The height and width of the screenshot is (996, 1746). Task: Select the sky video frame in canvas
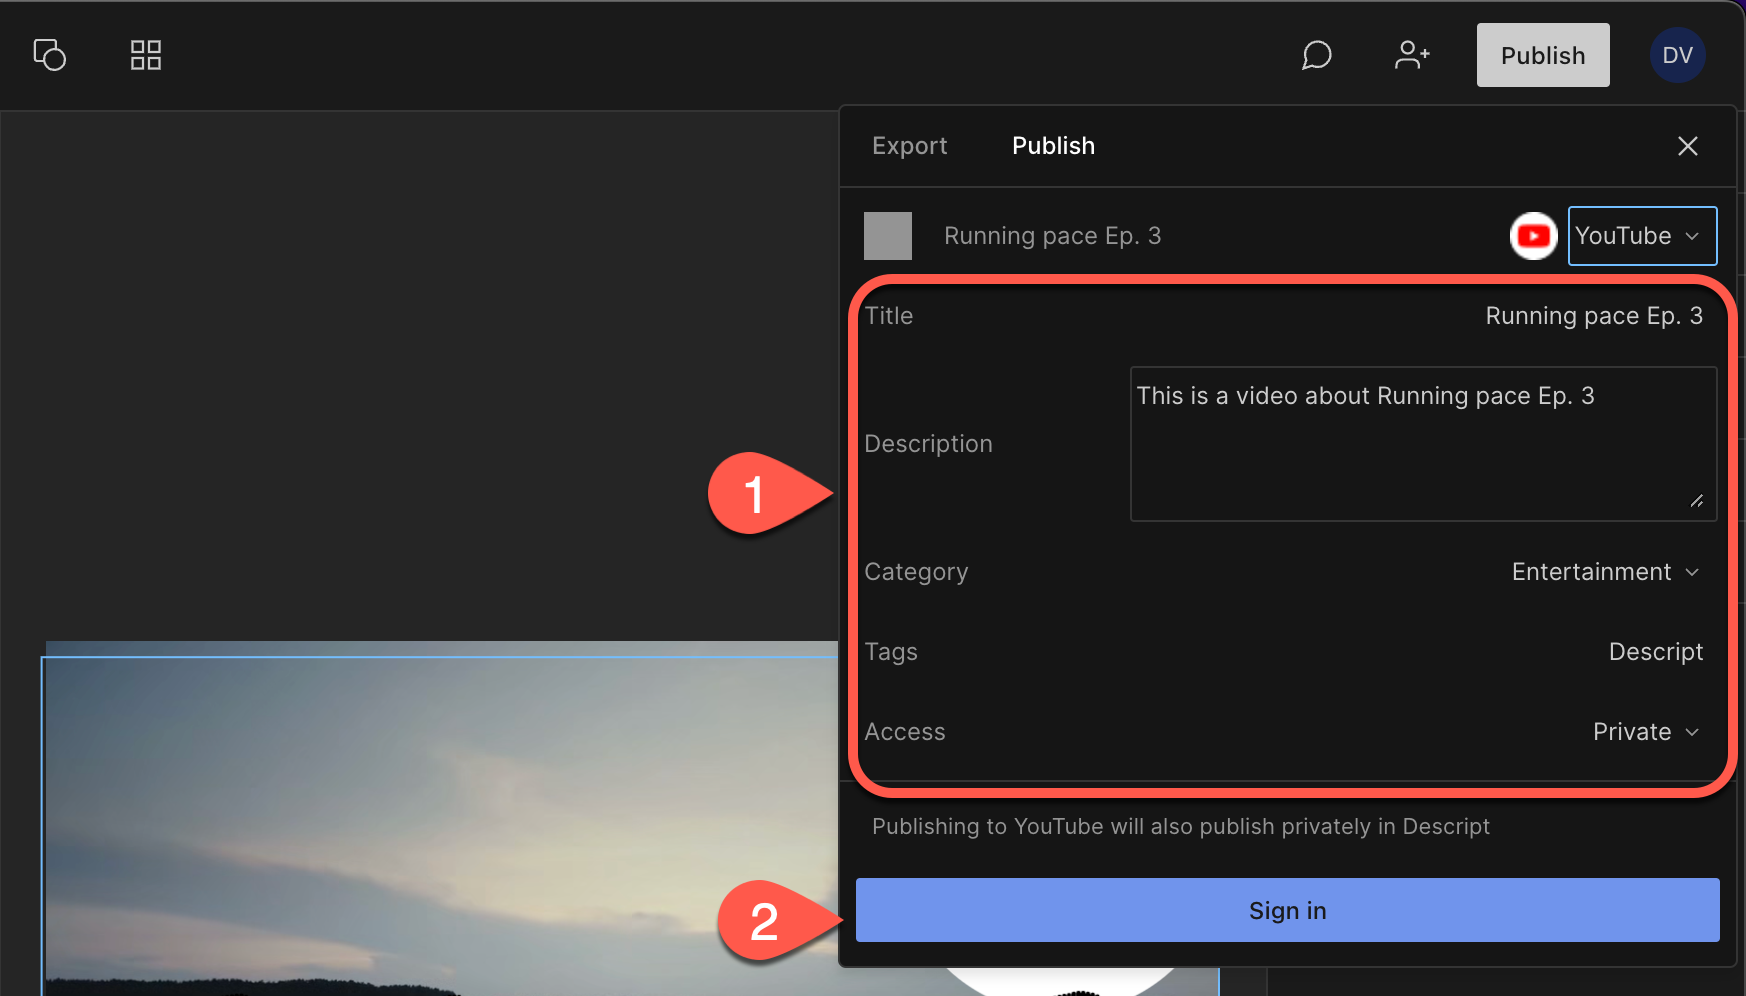(440, 825)
